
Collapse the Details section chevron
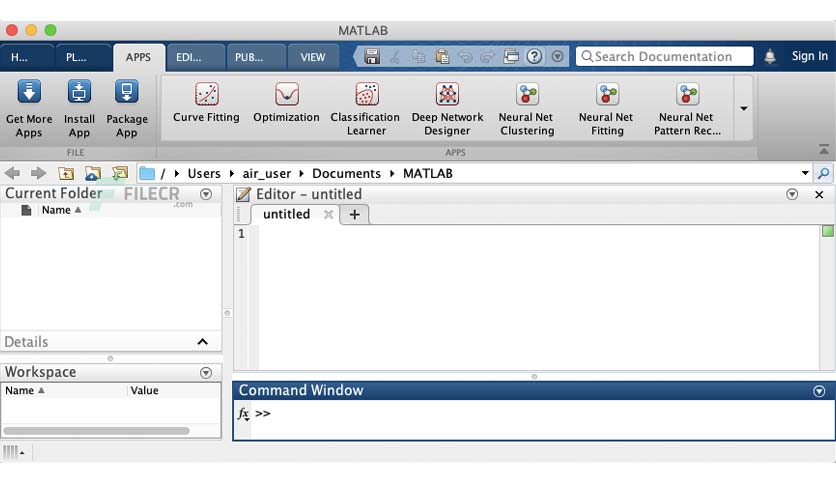(x=203, y=342)
